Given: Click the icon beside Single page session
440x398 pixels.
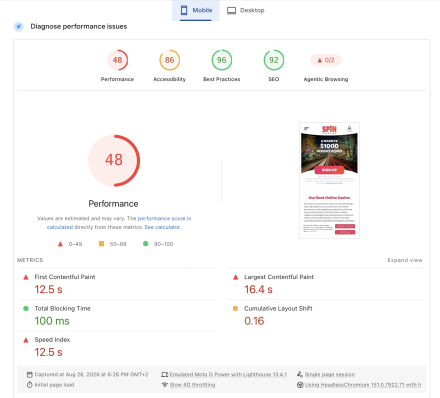Looking at the screenshot, I should click(300, 374).
